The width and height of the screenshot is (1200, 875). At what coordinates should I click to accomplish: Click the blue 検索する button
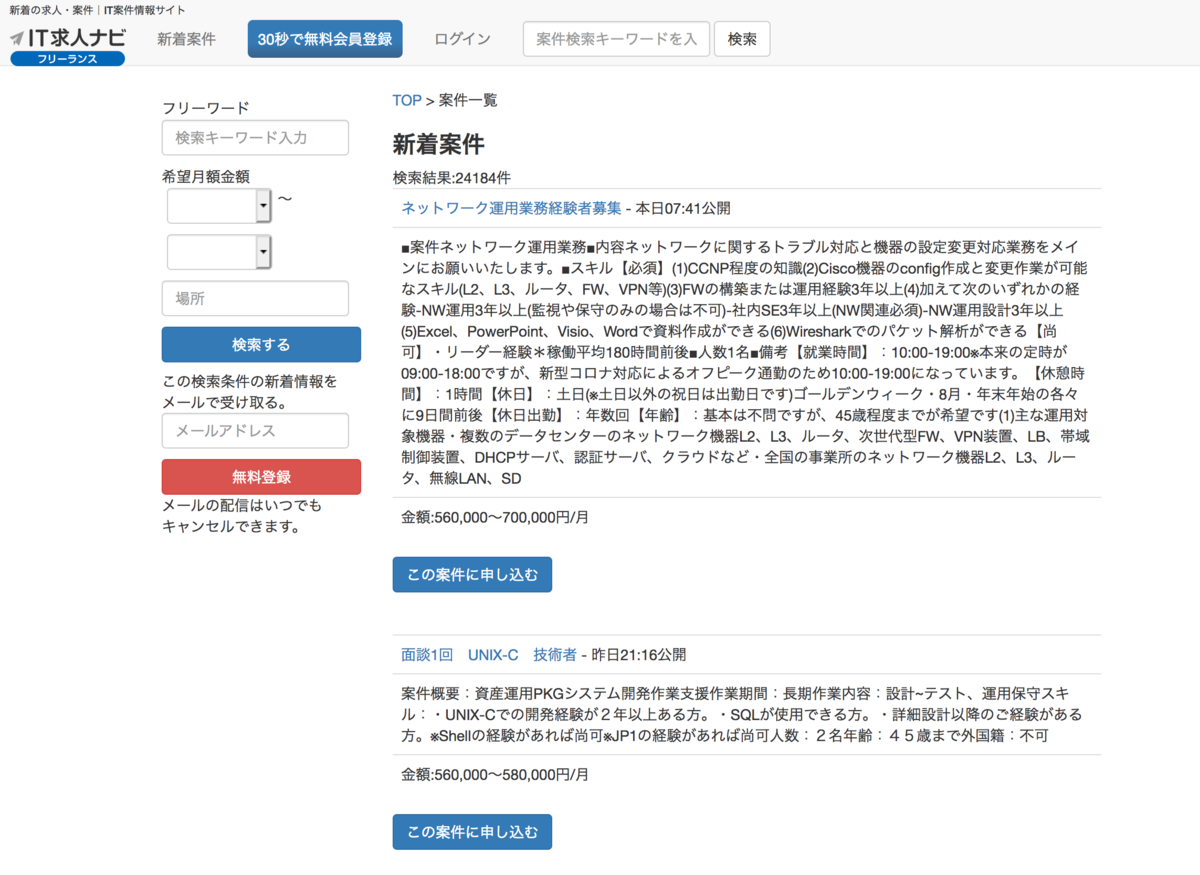click(x=261, y=344)
